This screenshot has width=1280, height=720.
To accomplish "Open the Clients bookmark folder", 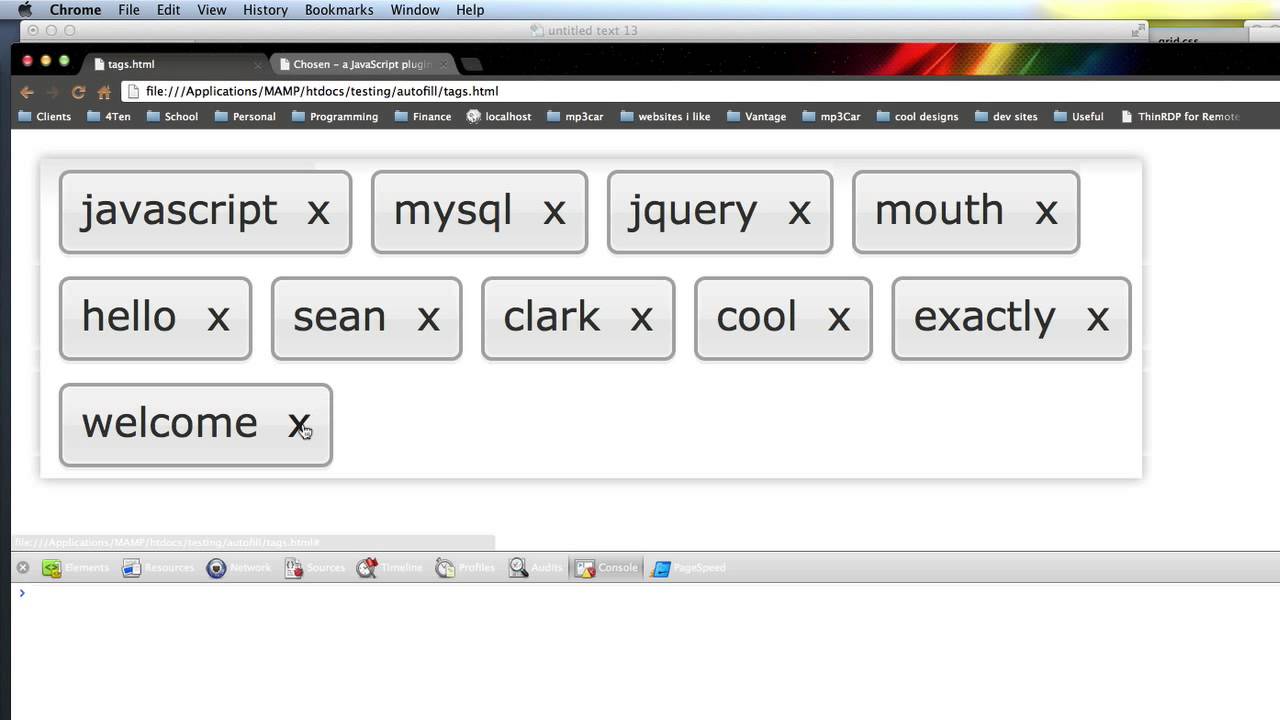I will point(45,117).
